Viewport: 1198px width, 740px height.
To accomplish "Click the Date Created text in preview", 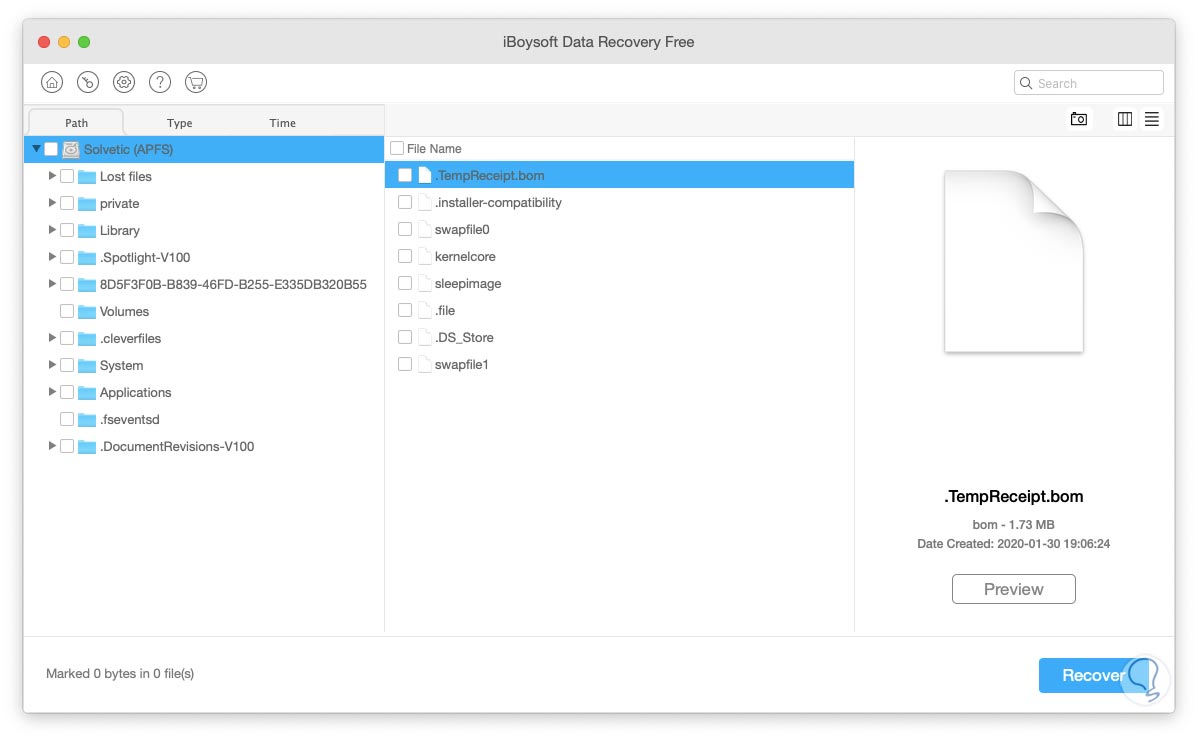I will (x=1013, y=544).
